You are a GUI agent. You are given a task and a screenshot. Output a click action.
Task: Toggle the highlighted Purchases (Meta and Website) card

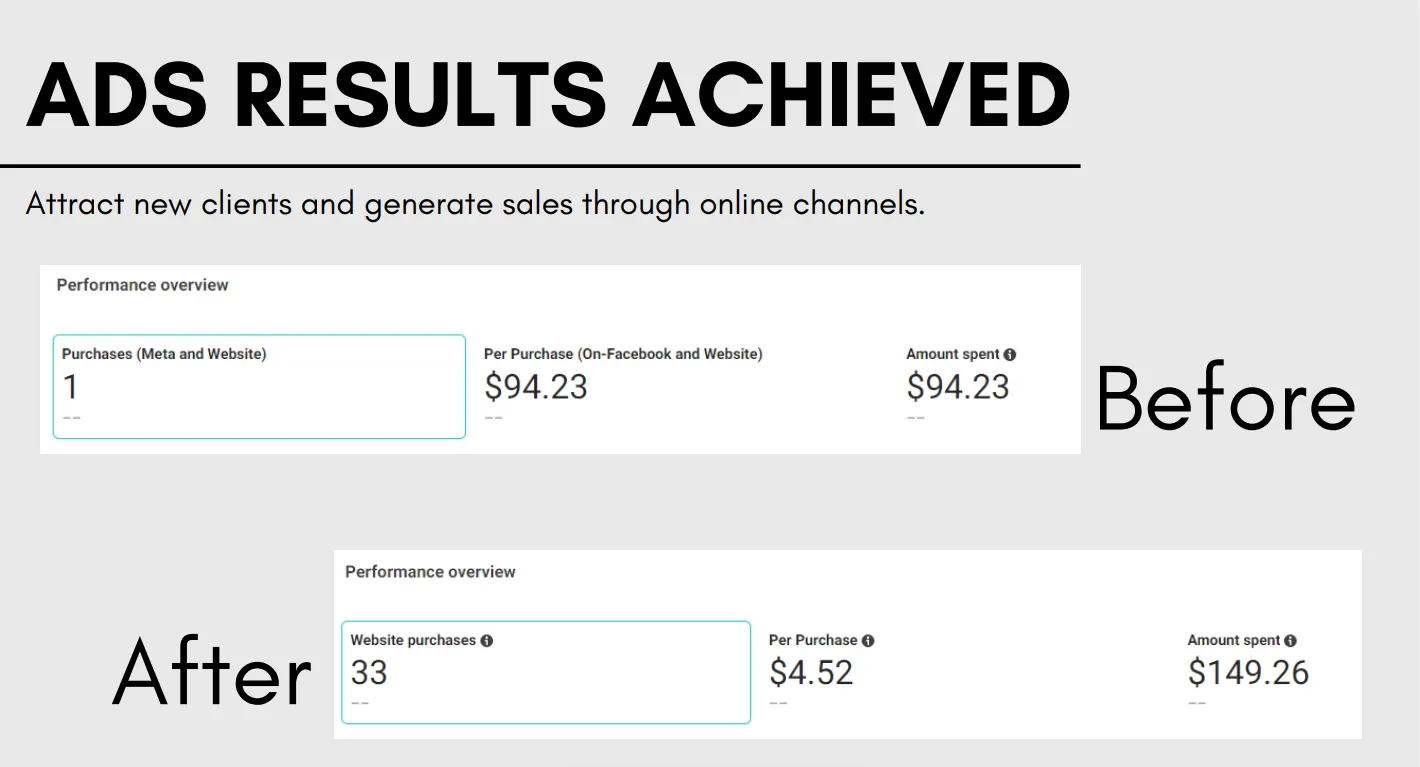[258, 386]
